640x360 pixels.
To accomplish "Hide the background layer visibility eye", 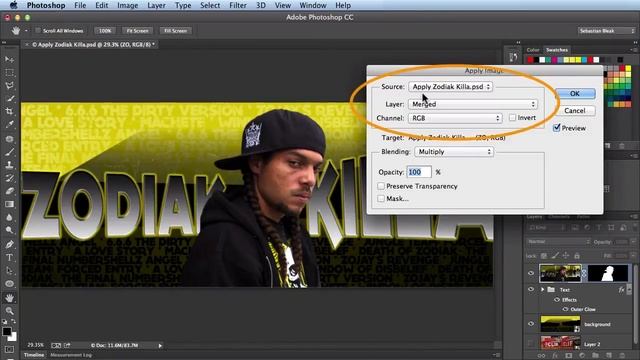I will coord(531,324).
